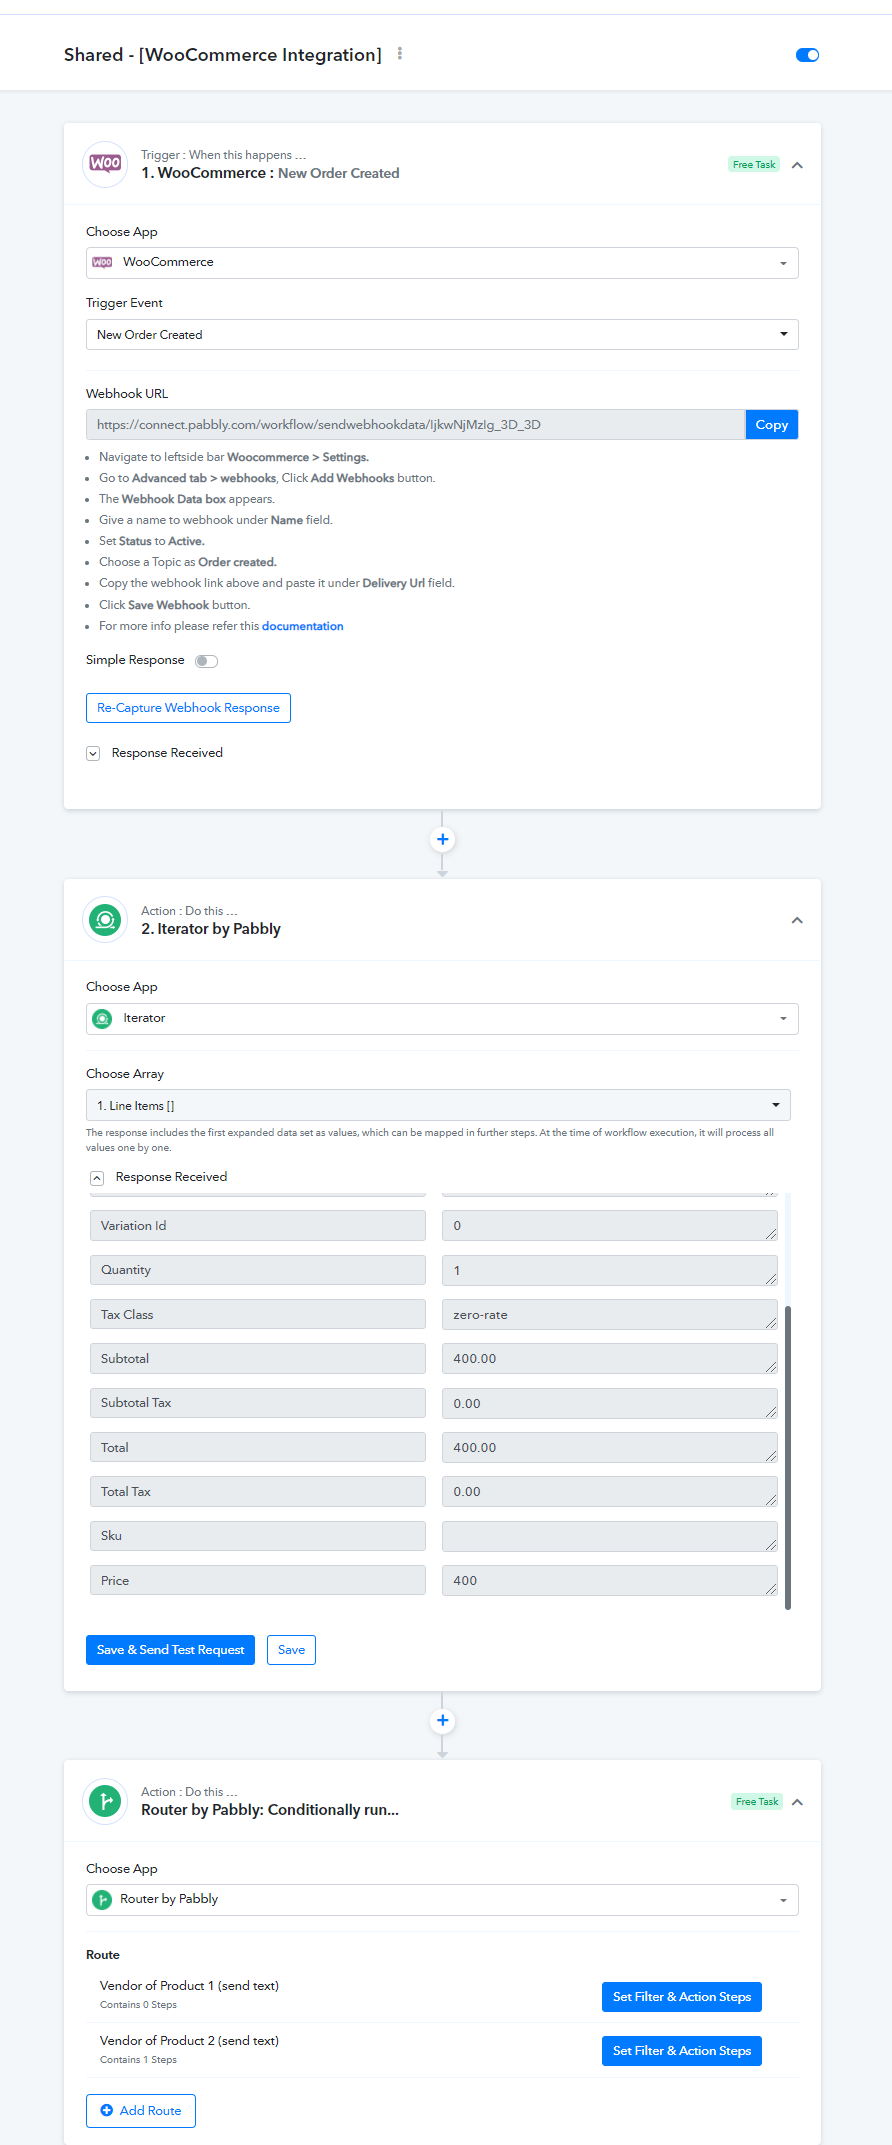This screenshot has width=892, height=2145.
Task: Select the Webhook URL field
Action: tap(415, 425)
